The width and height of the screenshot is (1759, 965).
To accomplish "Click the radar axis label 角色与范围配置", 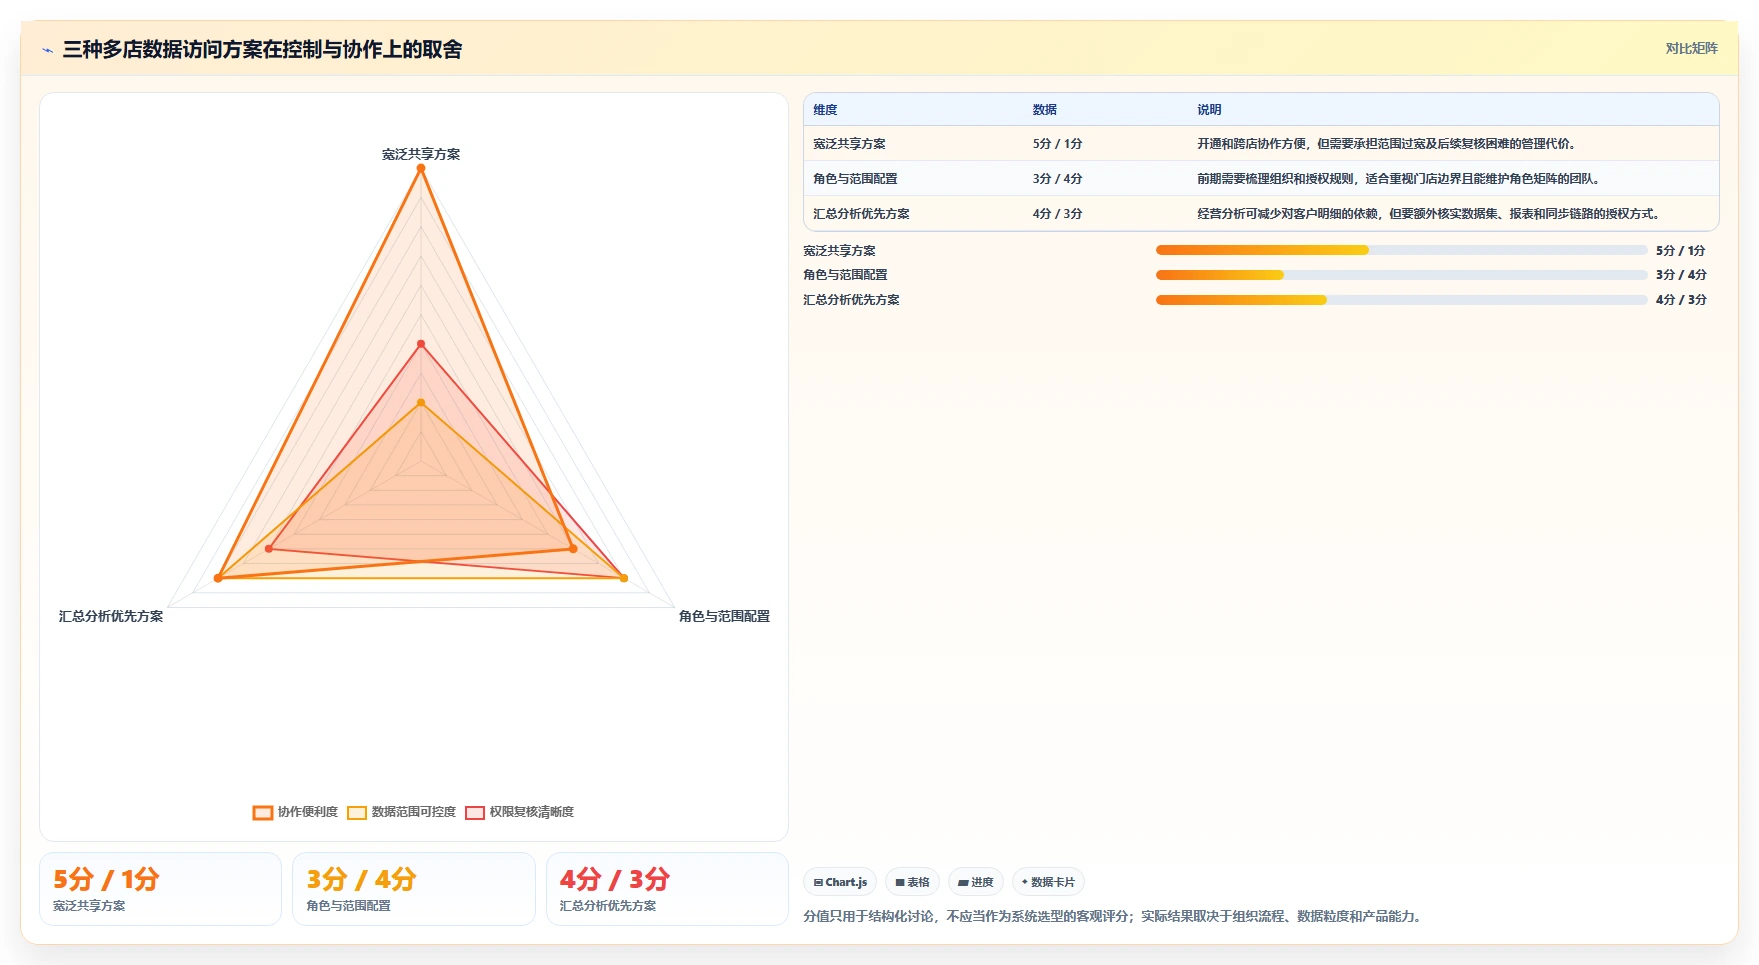I will tap(724, 616).
